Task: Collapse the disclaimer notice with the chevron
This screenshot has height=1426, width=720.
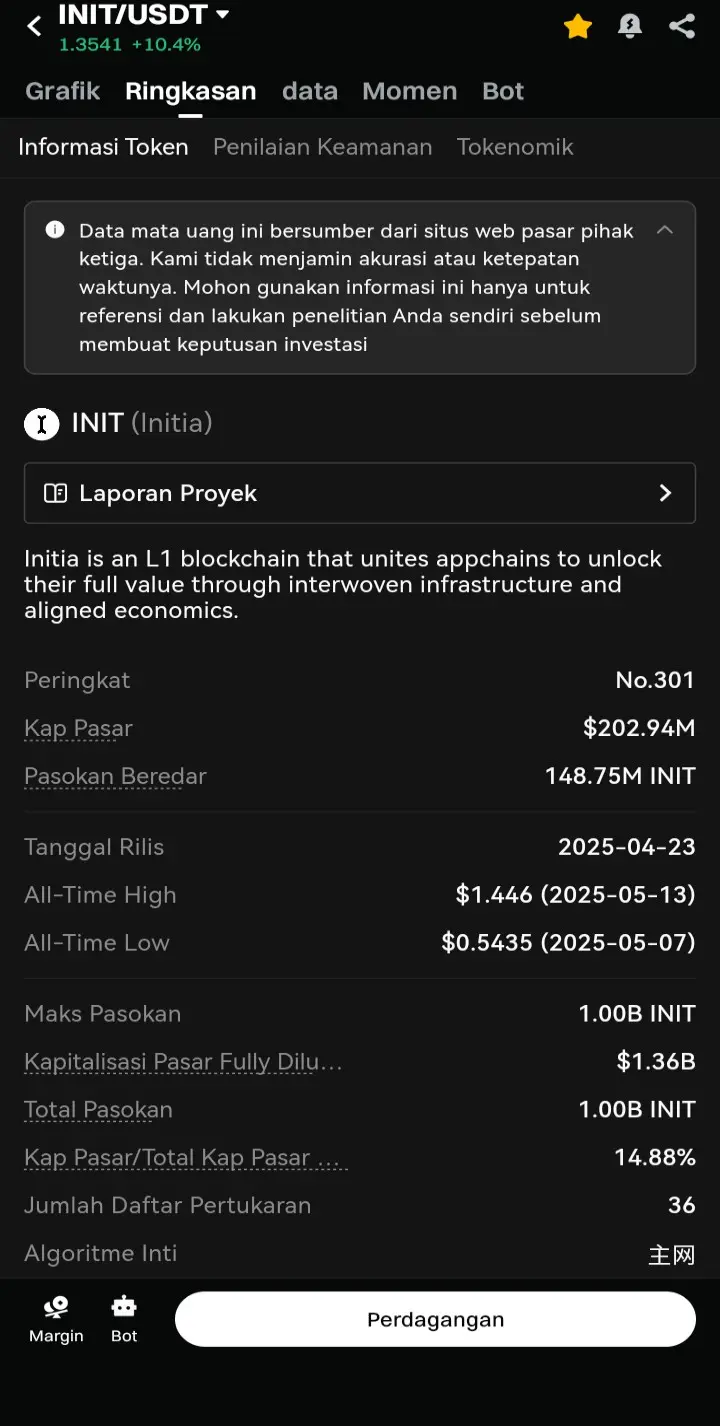Action: pos(665,230)
